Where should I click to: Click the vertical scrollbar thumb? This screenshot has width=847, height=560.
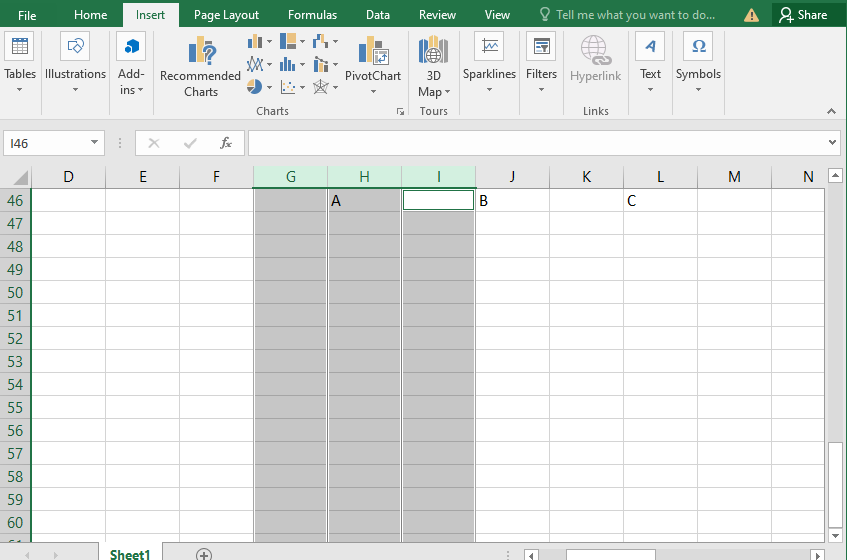point(835,485)
